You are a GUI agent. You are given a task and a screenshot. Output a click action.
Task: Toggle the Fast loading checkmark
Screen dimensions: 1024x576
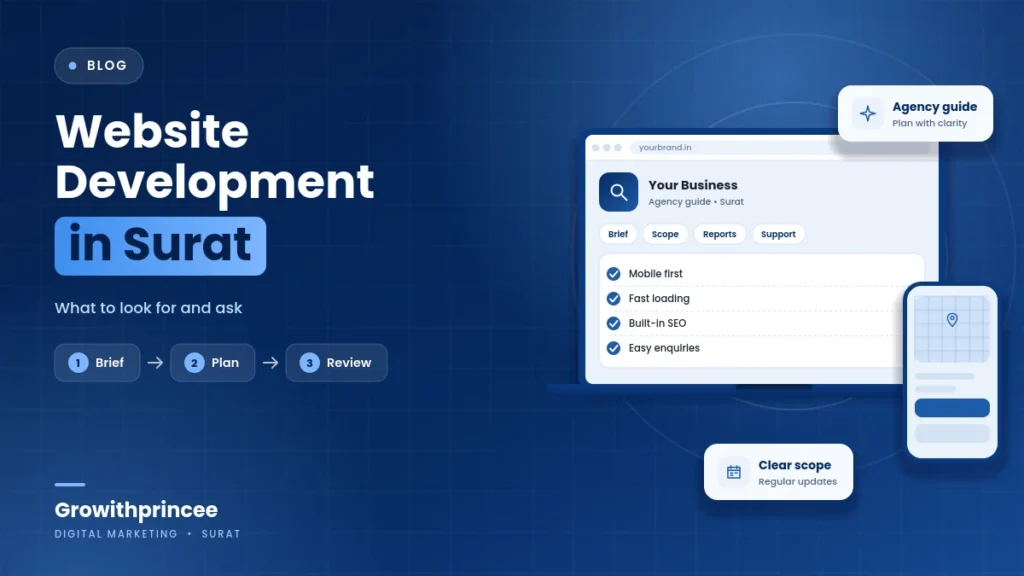coord(613,298)
